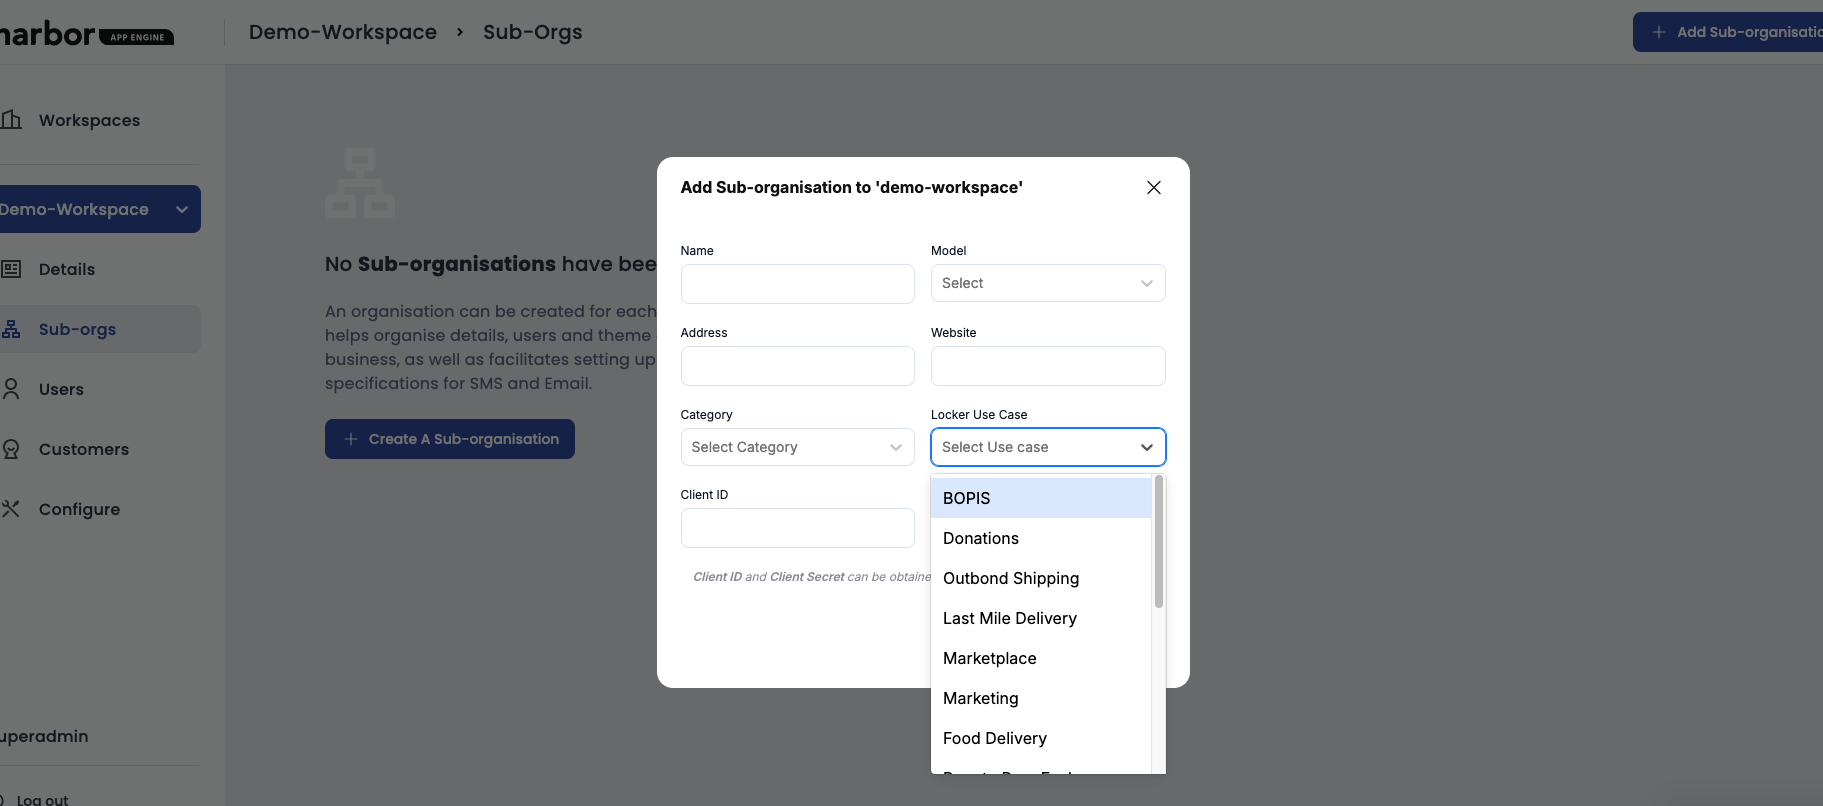Screen dimensions: 1823x806
Task: Click the Users person icon
Action: click(x=11, y=389)
